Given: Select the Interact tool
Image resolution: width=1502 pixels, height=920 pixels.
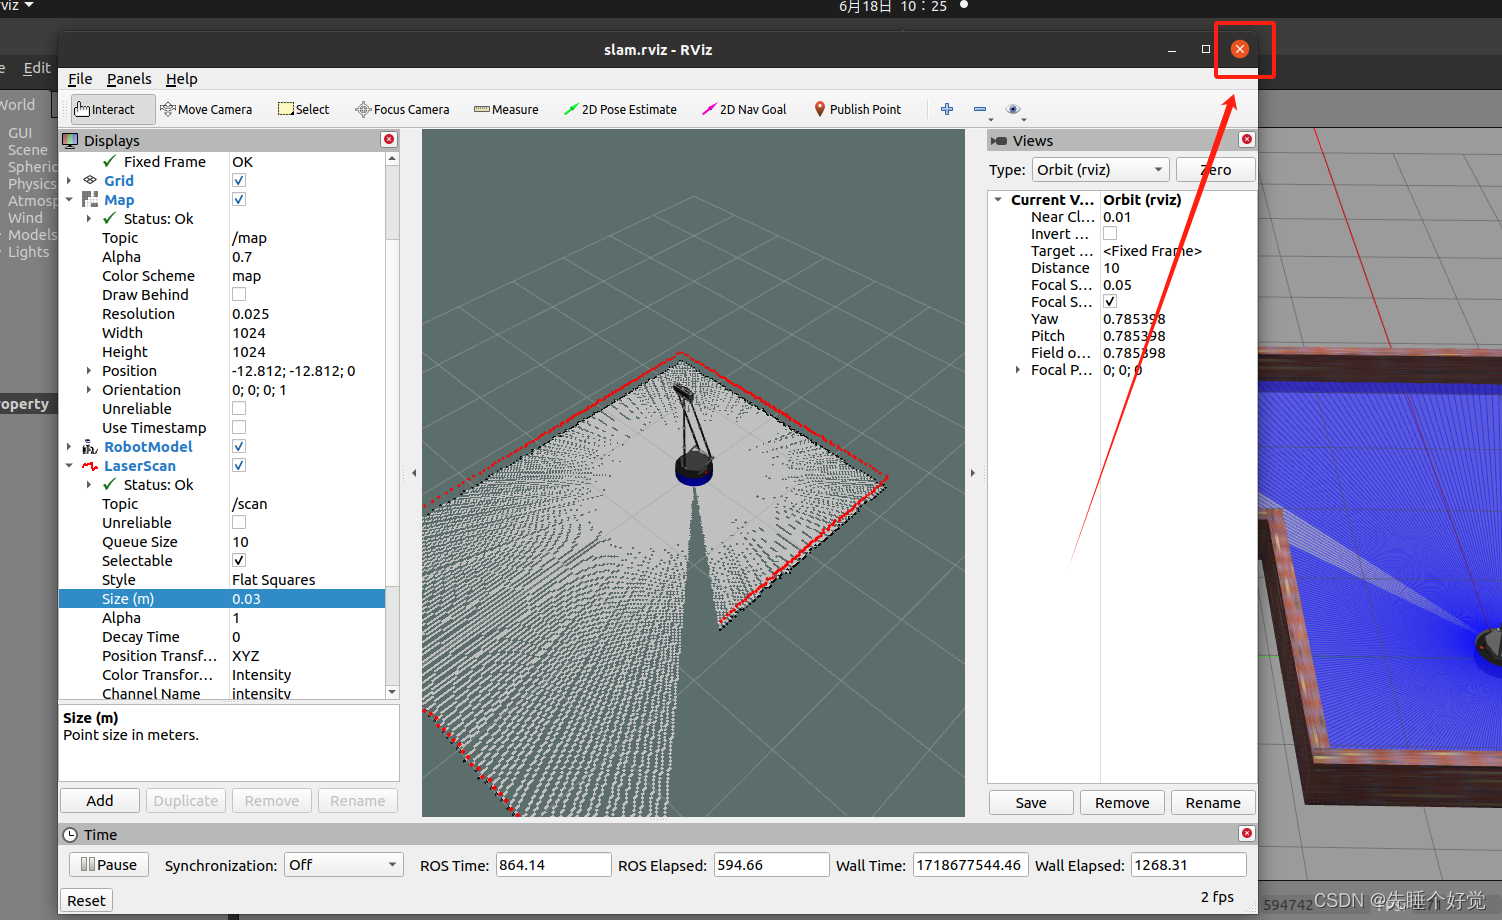Looking at the screenshot, I should click(x=112, y=109).
